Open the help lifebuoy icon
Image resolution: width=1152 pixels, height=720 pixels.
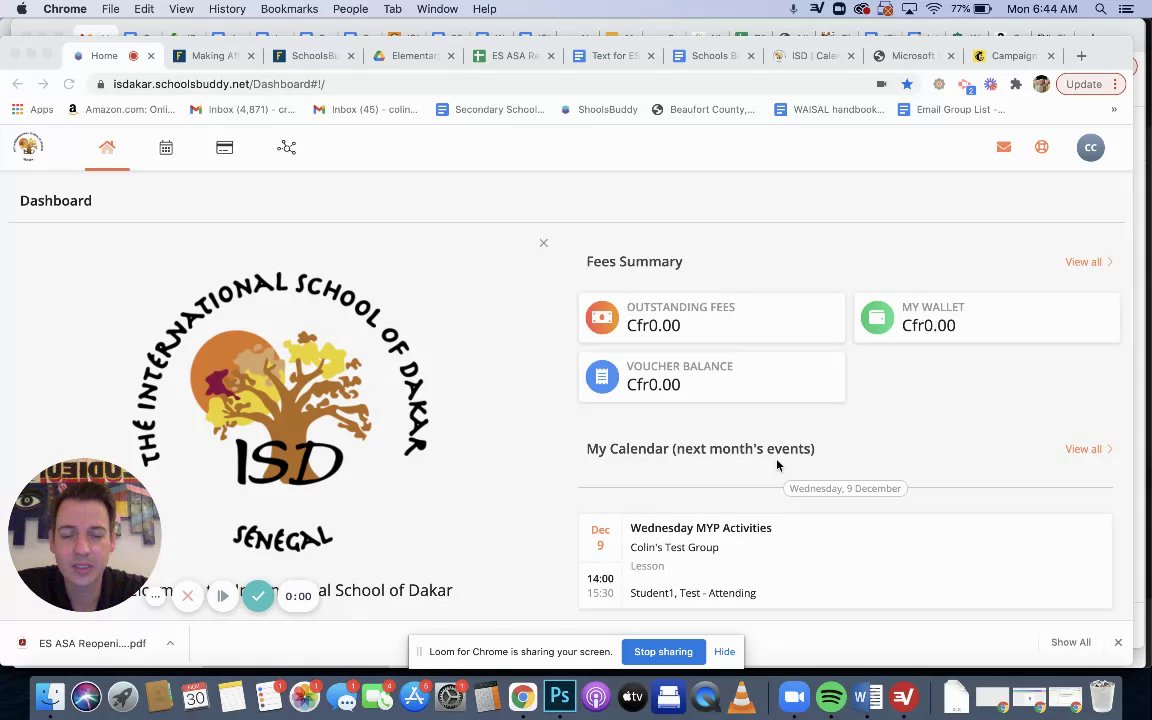click(1042, 147)
